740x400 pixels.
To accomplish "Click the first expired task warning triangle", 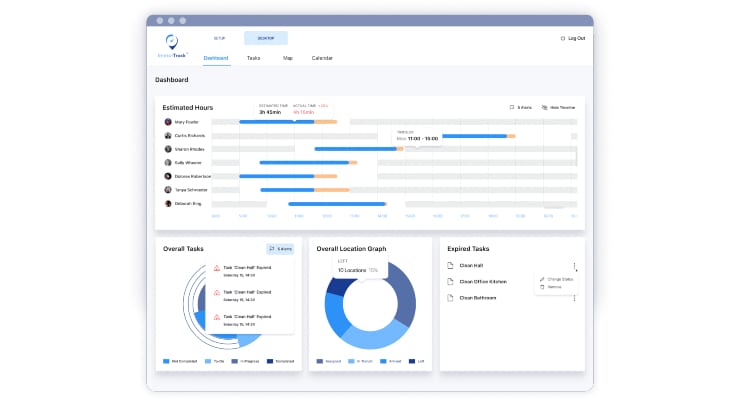I will tap(217, 268).
